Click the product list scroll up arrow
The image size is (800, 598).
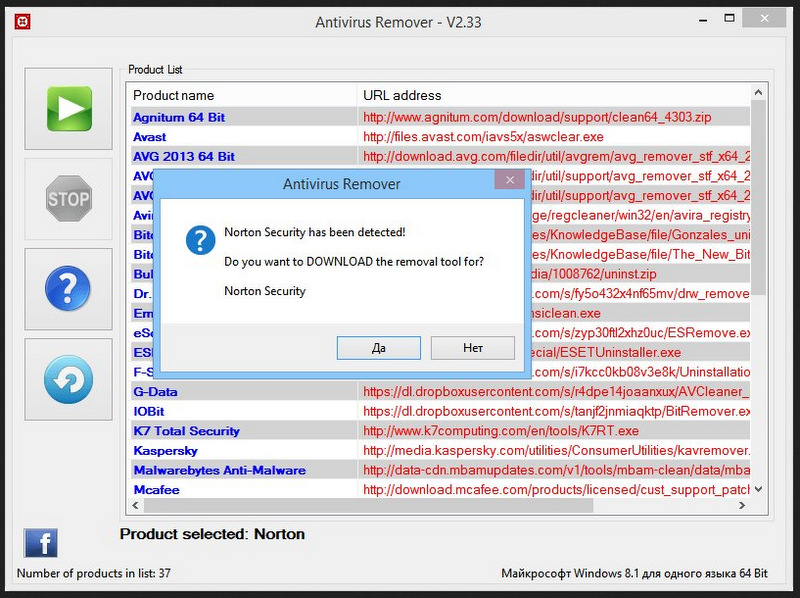point(758,92)
